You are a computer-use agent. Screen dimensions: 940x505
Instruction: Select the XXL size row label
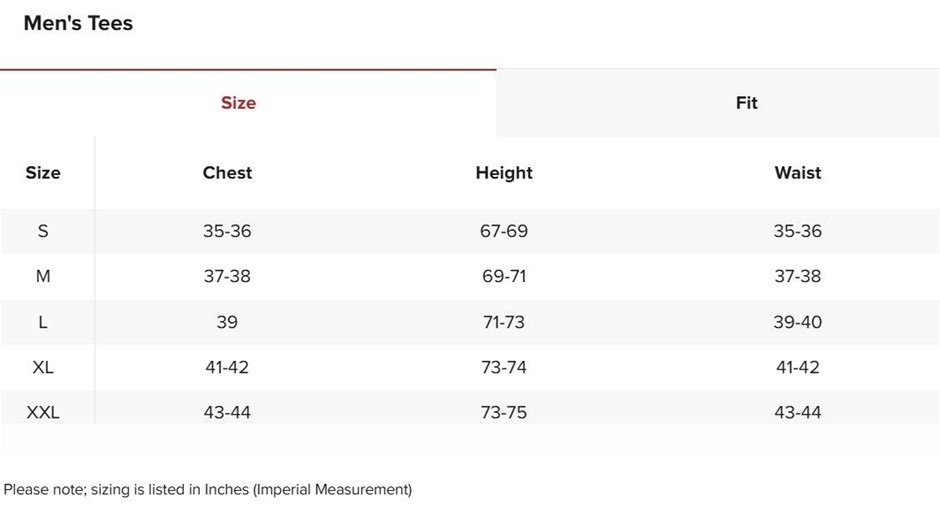(43, 412)
